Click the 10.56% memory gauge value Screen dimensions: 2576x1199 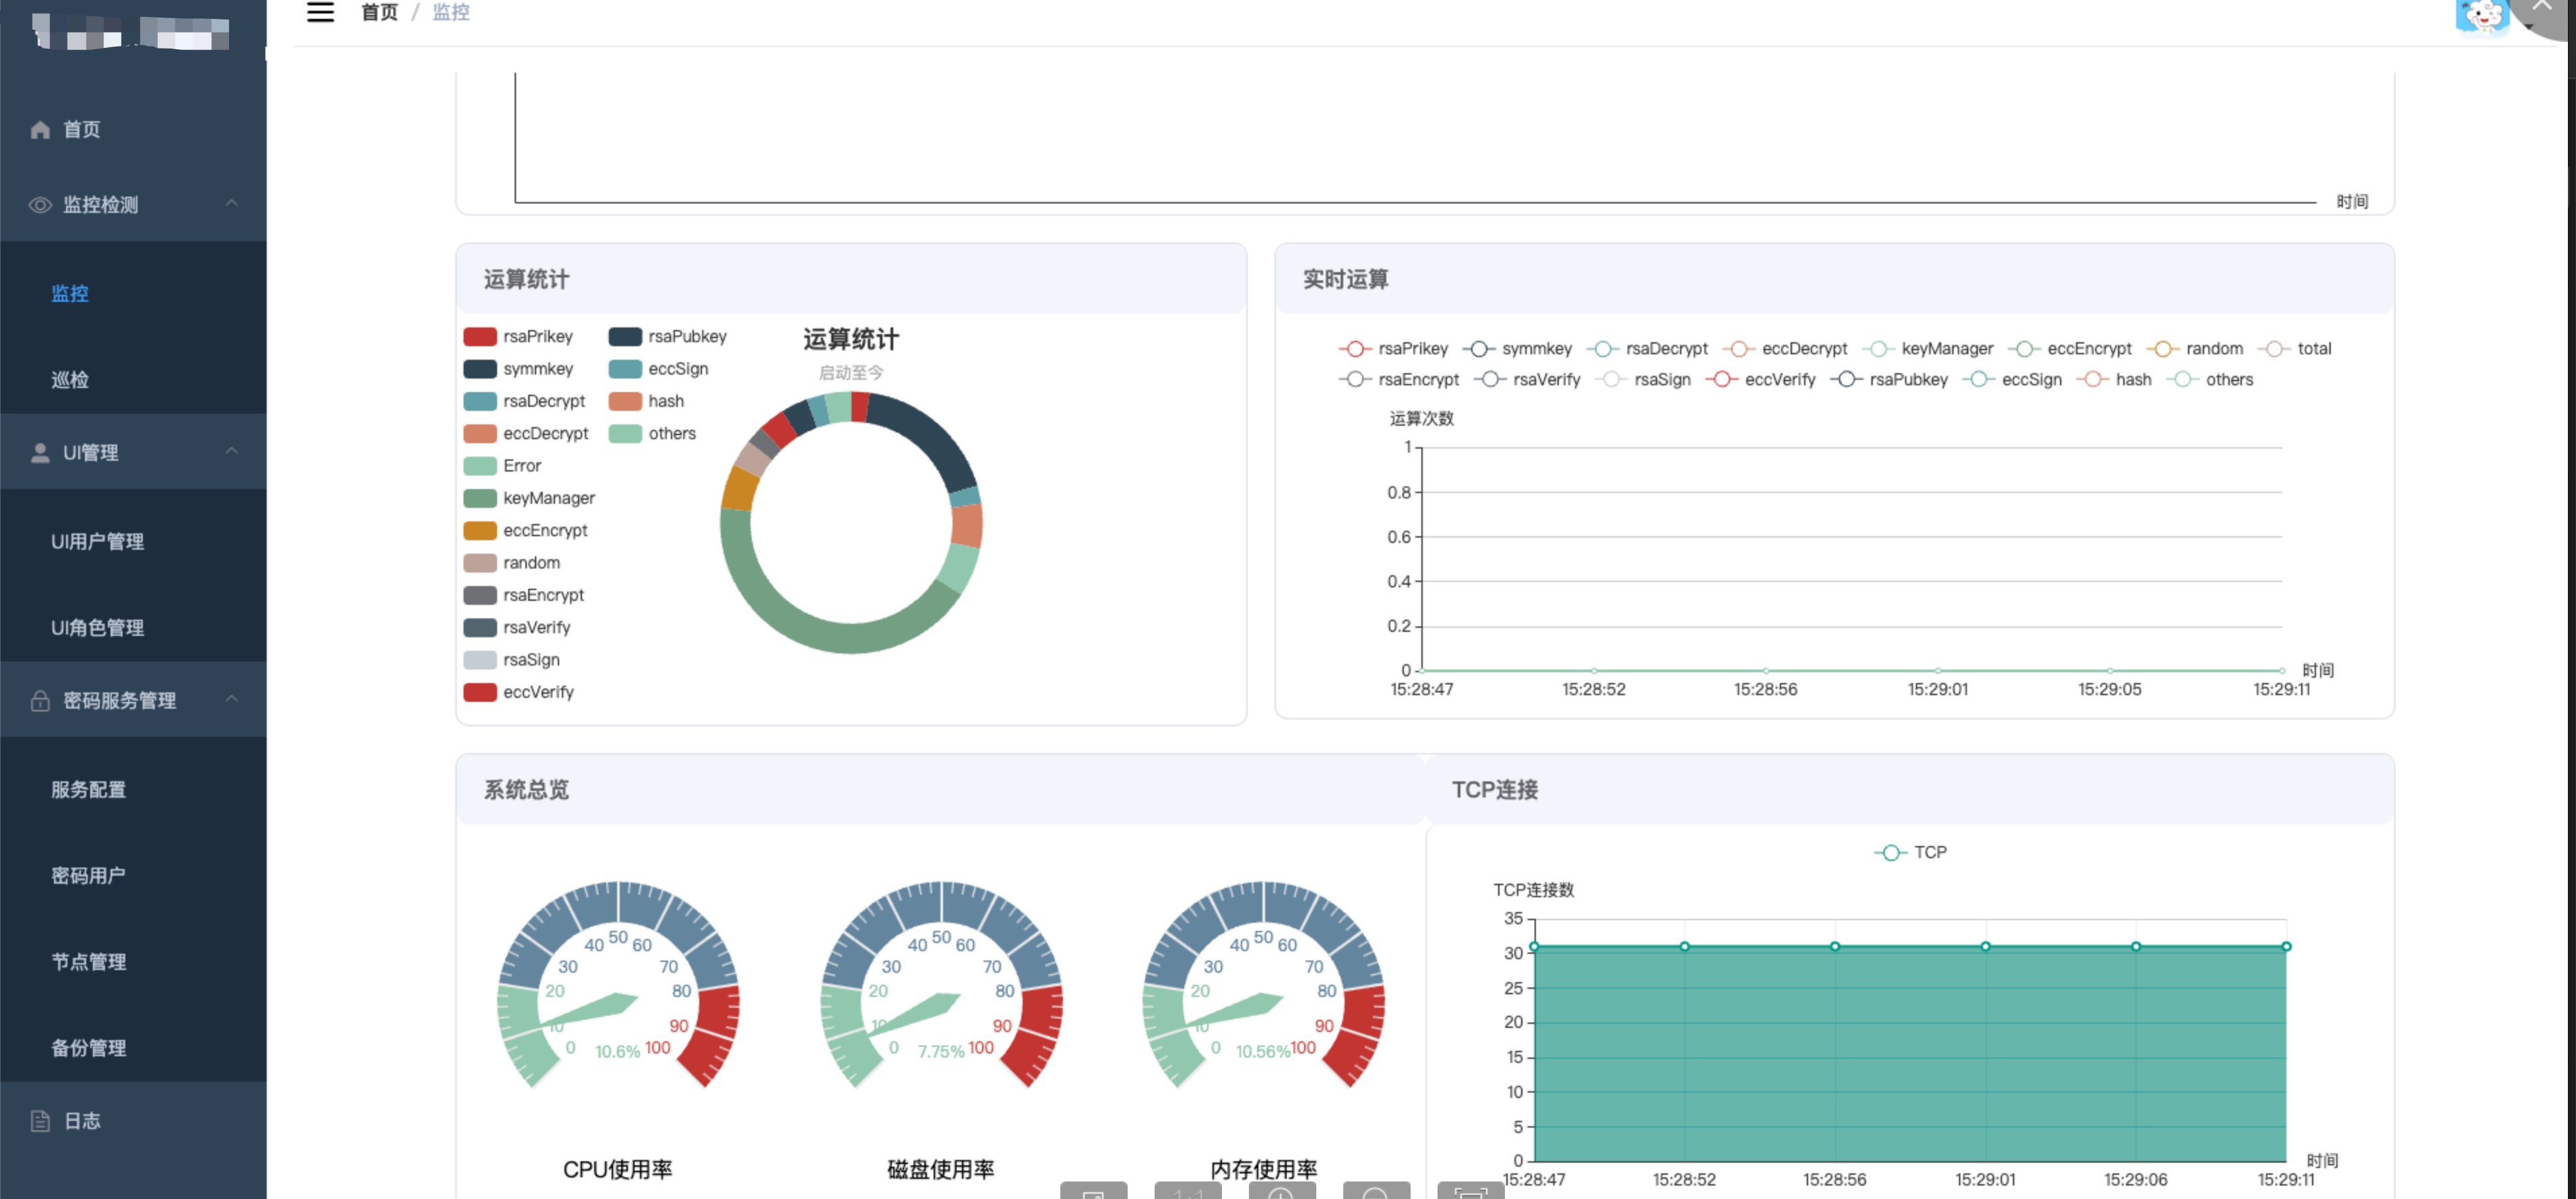pyautogui.click(x=1263, y=1052)
